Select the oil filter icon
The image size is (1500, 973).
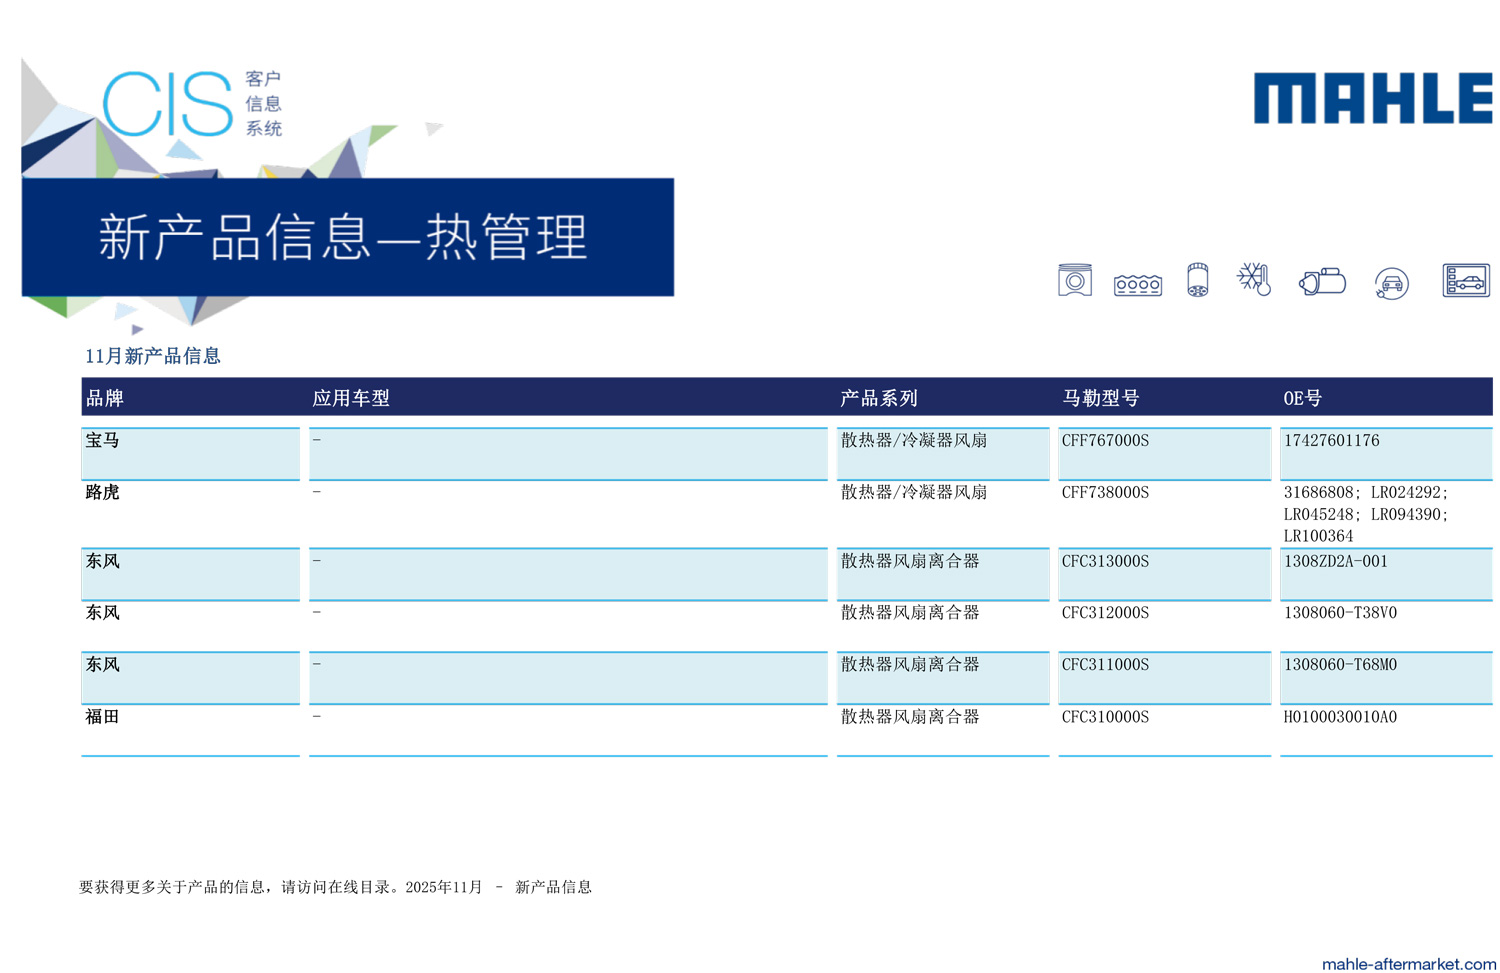click(1197, 281)
